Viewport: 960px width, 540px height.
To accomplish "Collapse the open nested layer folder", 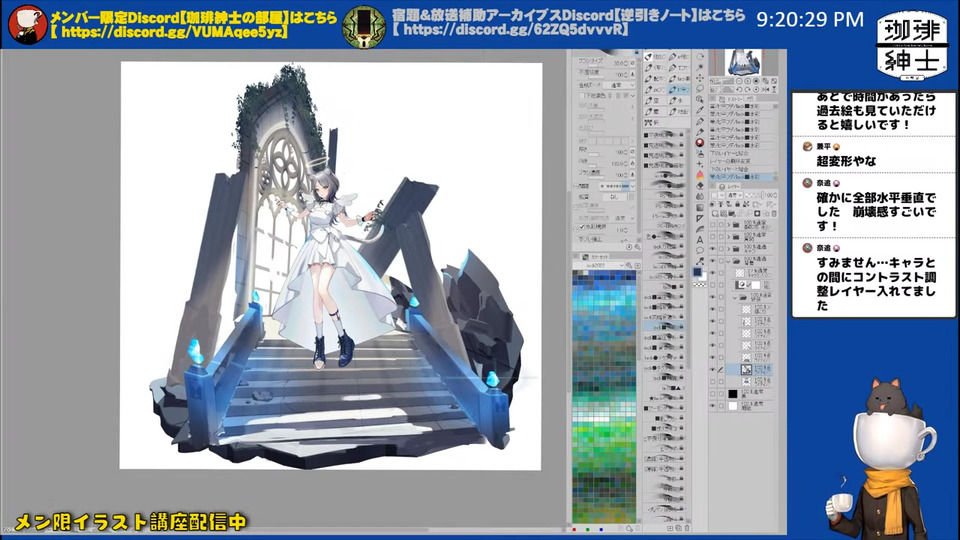I will pos(735,297).
